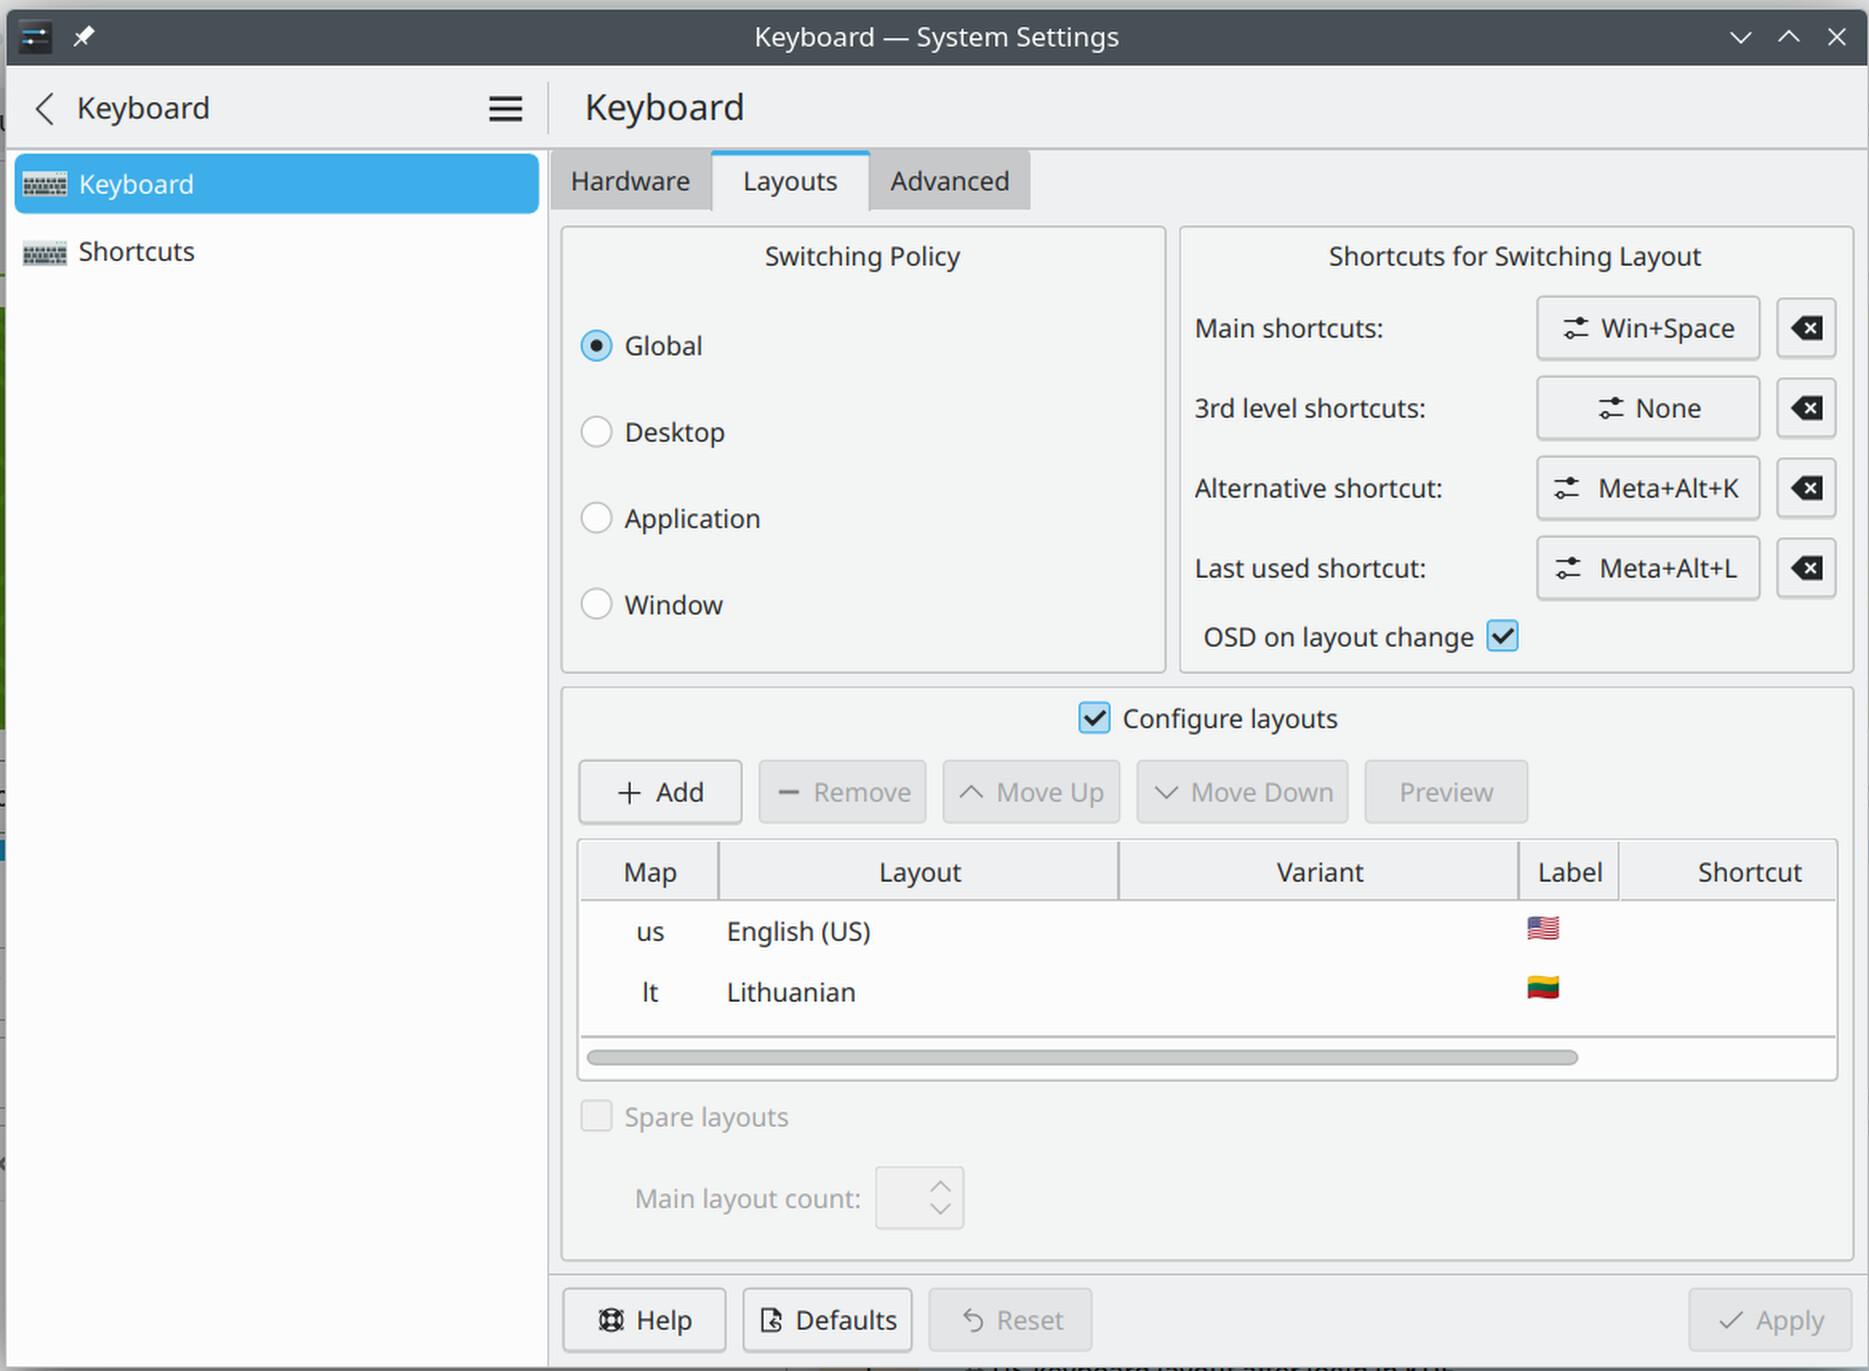Clear the 3rd level shortcuts binding
Image resolution: width=1869 pixels, height=1371 pixels.
tap(1805, 408)
